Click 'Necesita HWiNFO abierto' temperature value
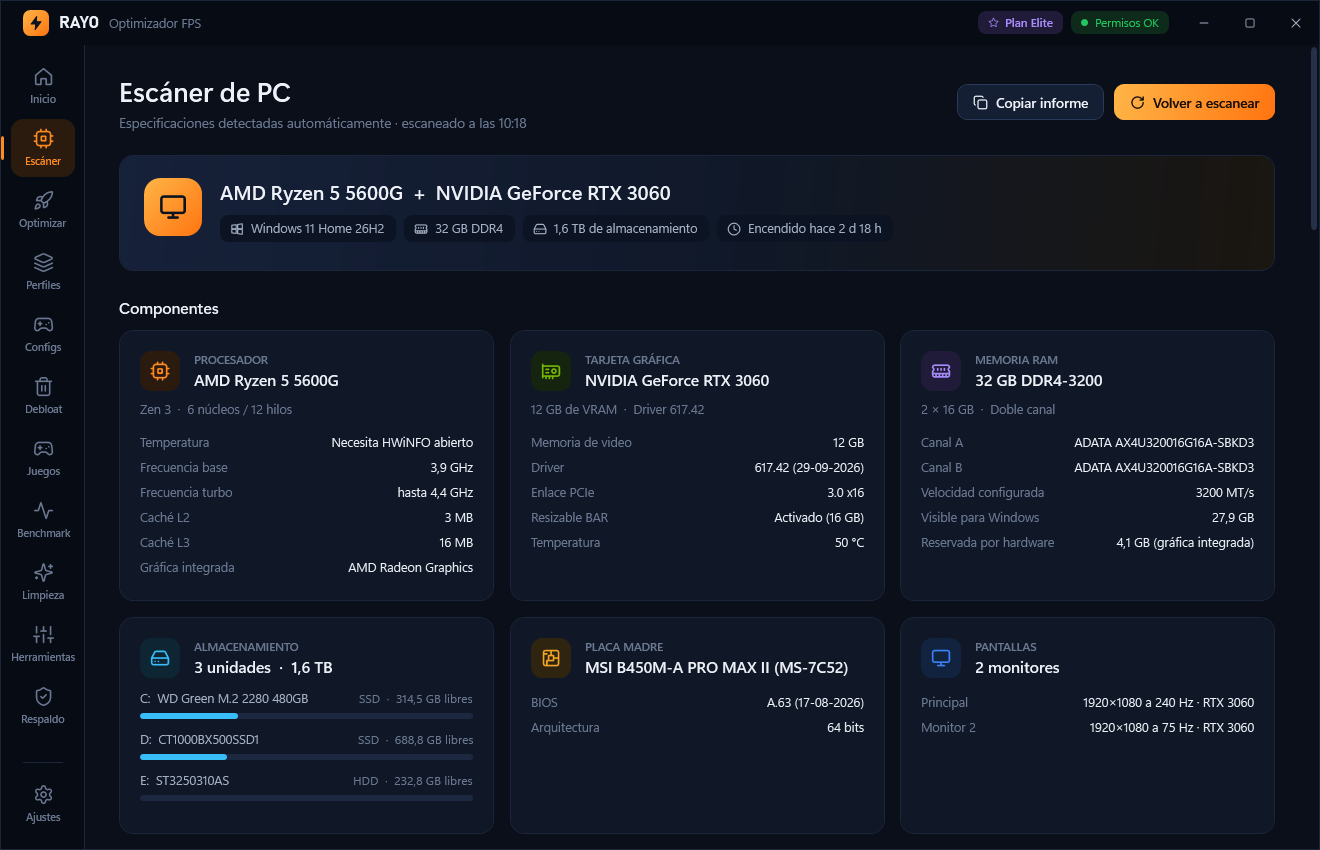Screen dimensions: 1320x850 pyautogui.click(x=402, y=443)
